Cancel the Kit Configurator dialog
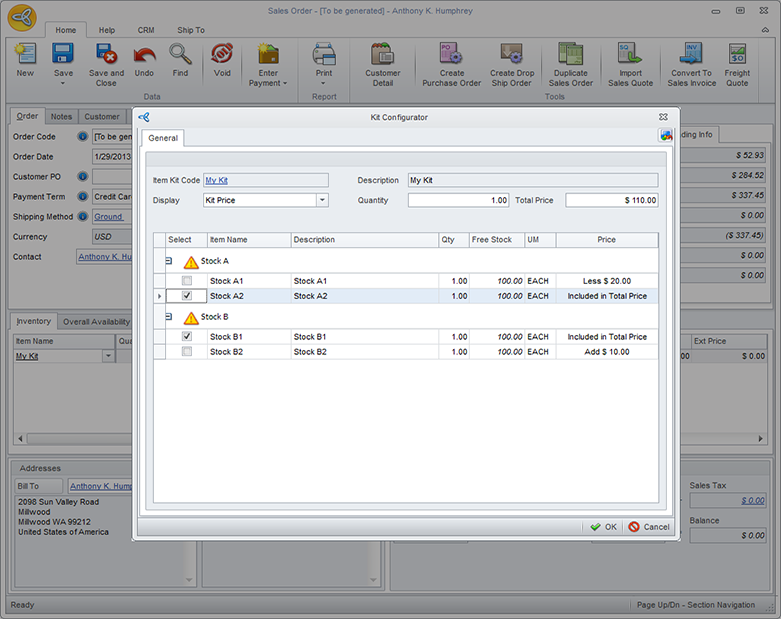Screen dimensions: 781x619 [x=649, y=527]
